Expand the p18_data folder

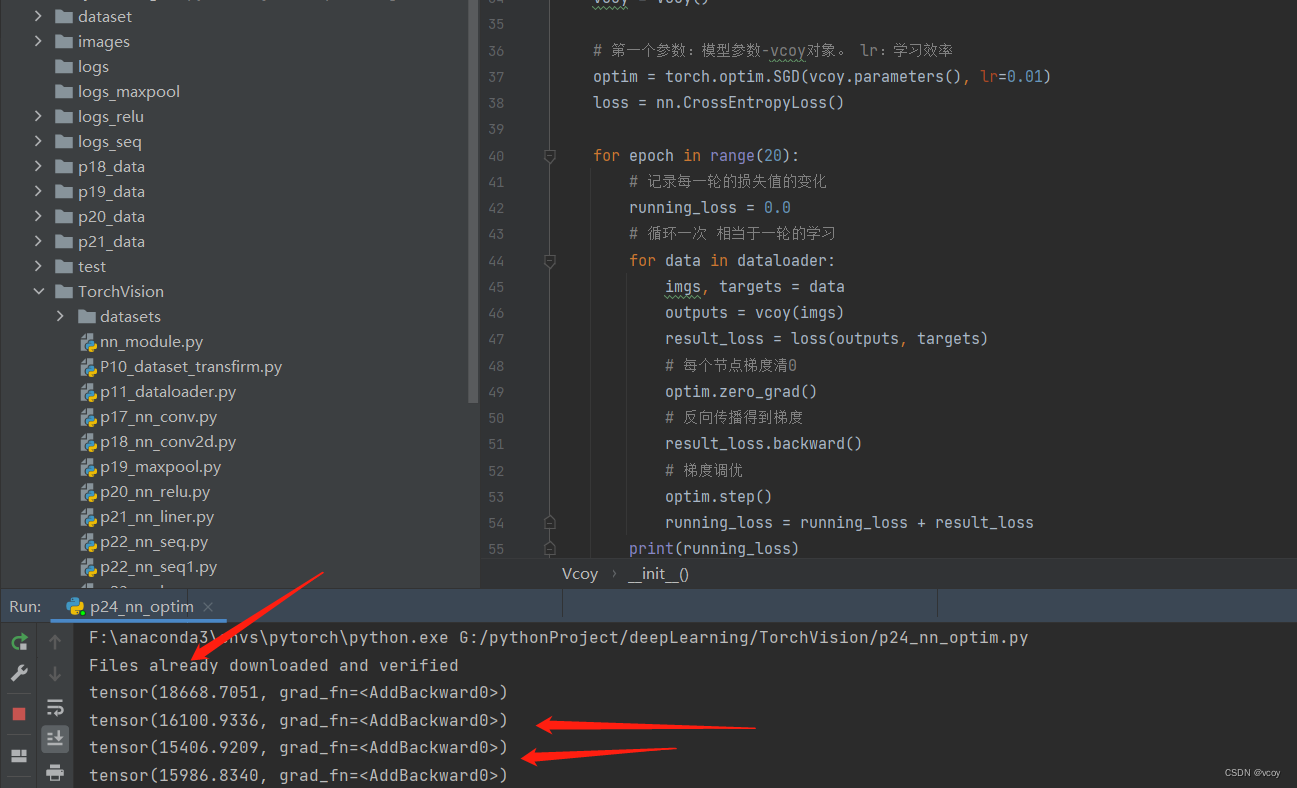pyautogui.click(x=38, y=166)
